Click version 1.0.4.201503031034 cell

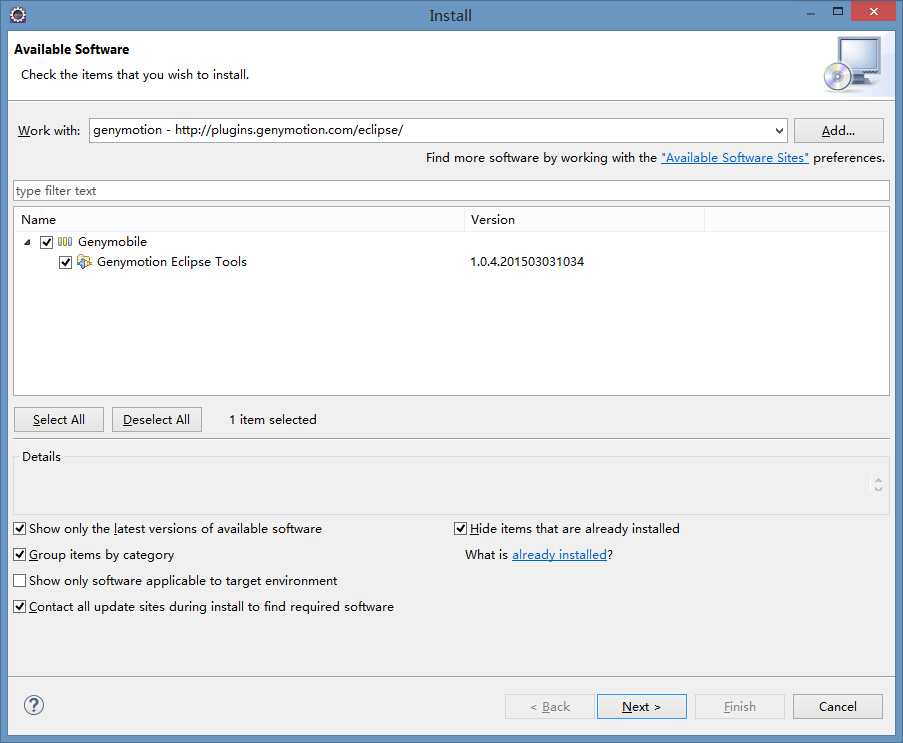[x=527, y=262]
